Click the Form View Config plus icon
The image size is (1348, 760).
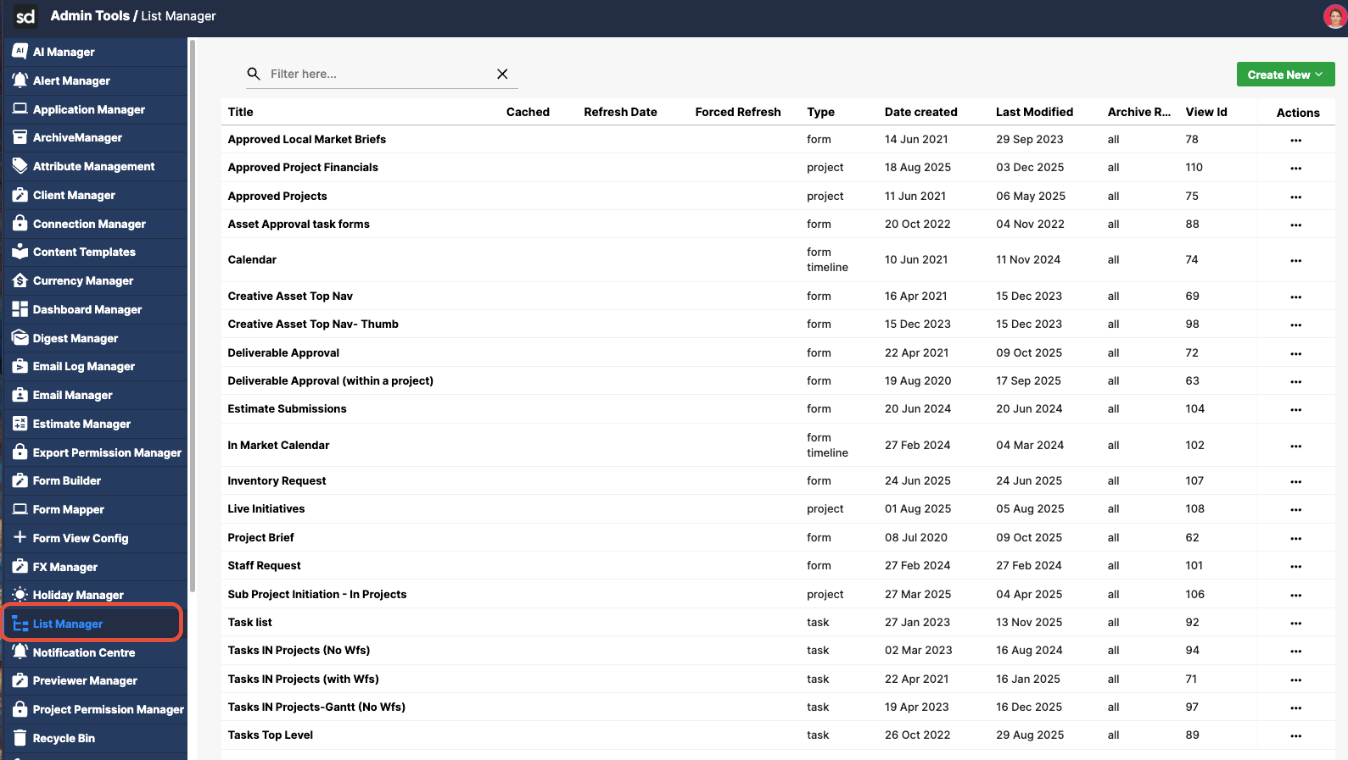point(20,537)
